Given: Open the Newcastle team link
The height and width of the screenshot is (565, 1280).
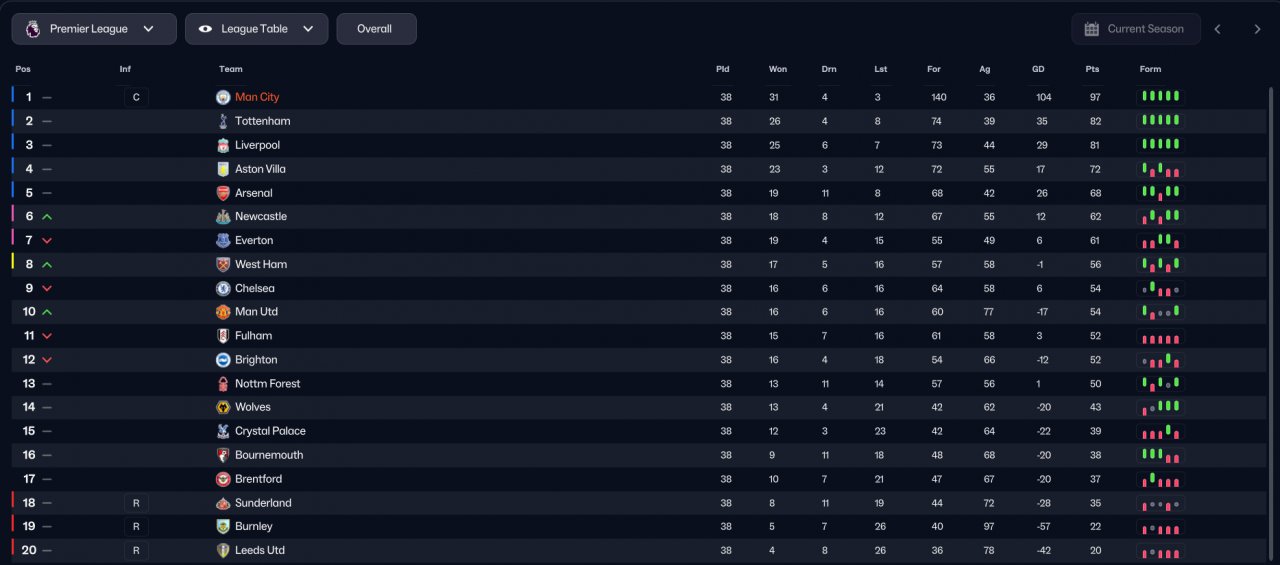Looking at the screenshot, I should (260, 216).
